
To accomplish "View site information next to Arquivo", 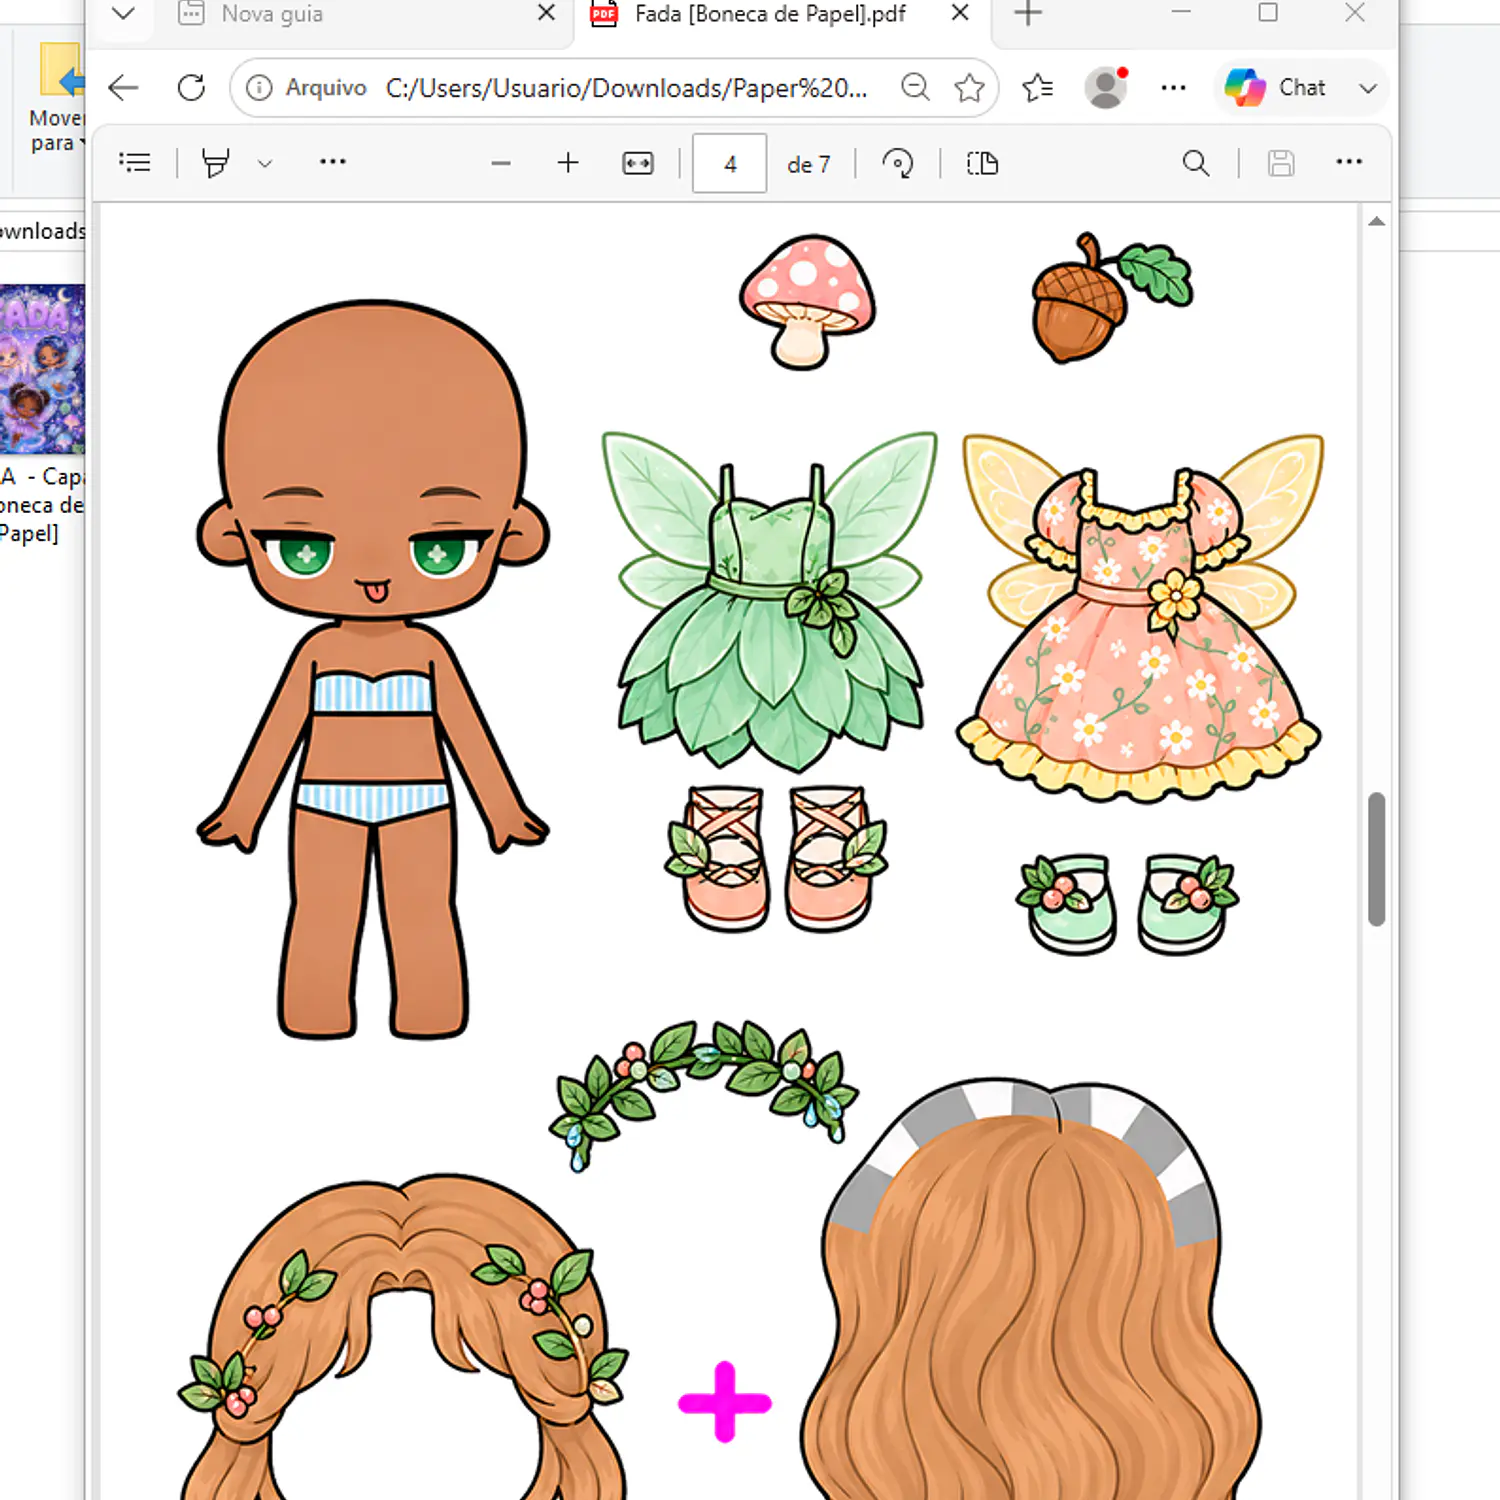I will click(259, 88).
